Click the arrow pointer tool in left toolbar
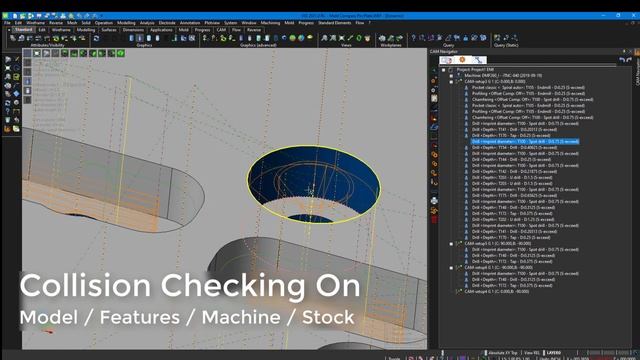640x360 pixels. [8, 60]
